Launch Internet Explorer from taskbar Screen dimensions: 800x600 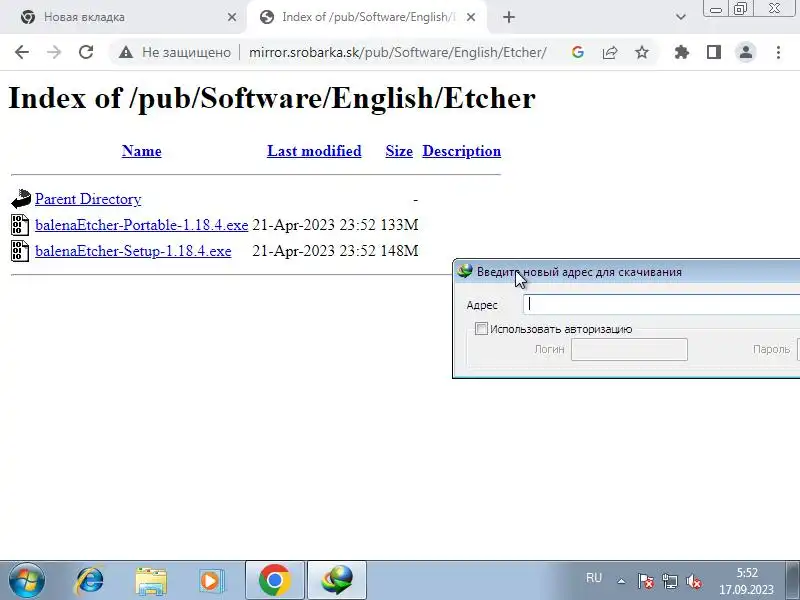[90, 581]
